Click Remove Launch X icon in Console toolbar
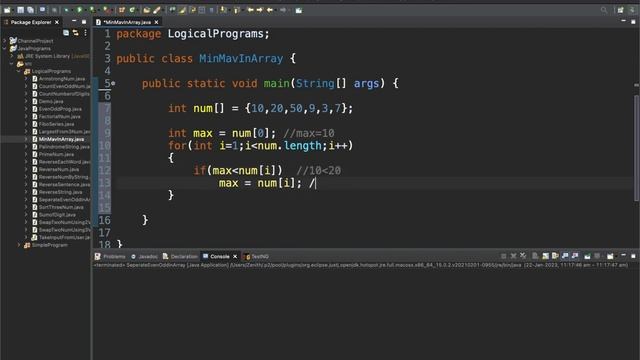 coord(513,256)
